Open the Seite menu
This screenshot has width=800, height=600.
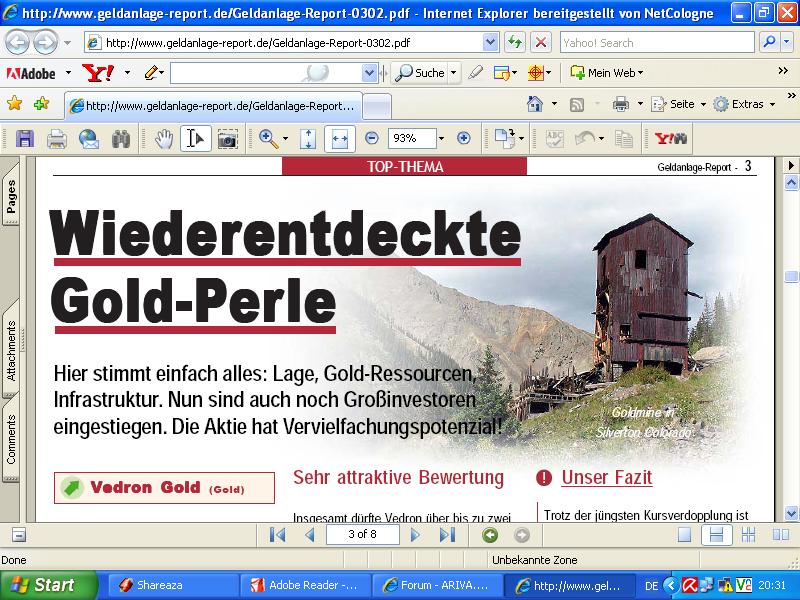pyautogui.click(x=678, y=104)
